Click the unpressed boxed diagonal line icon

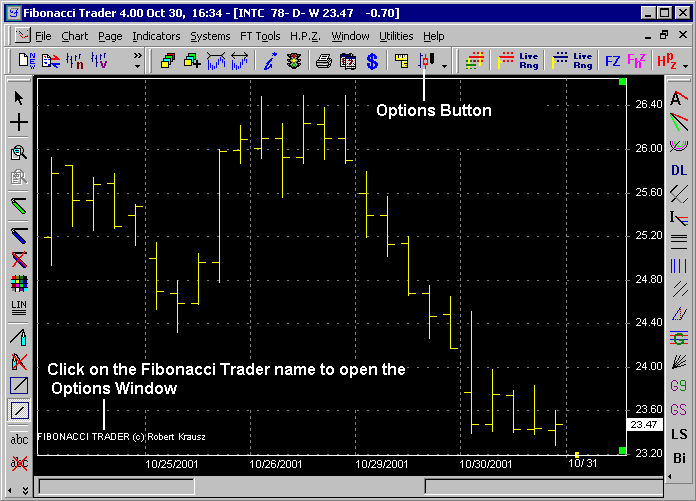coord(19,386)
